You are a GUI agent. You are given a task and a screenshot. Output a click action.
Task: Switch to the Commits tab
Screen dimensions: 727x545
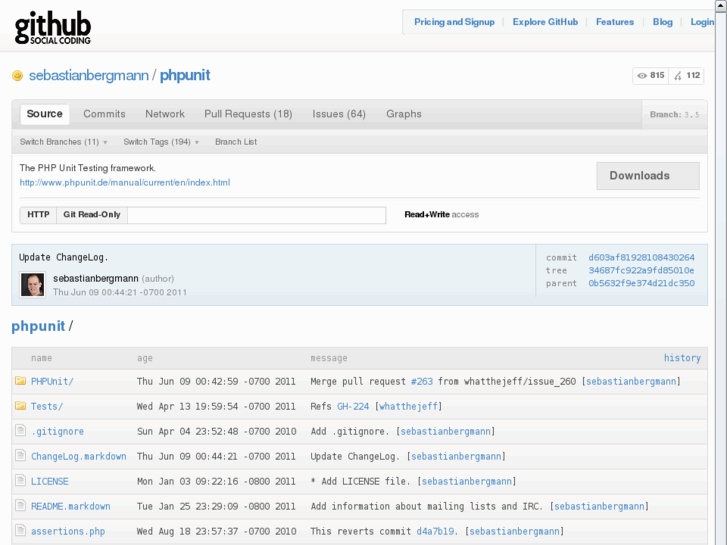click(104, 114)
